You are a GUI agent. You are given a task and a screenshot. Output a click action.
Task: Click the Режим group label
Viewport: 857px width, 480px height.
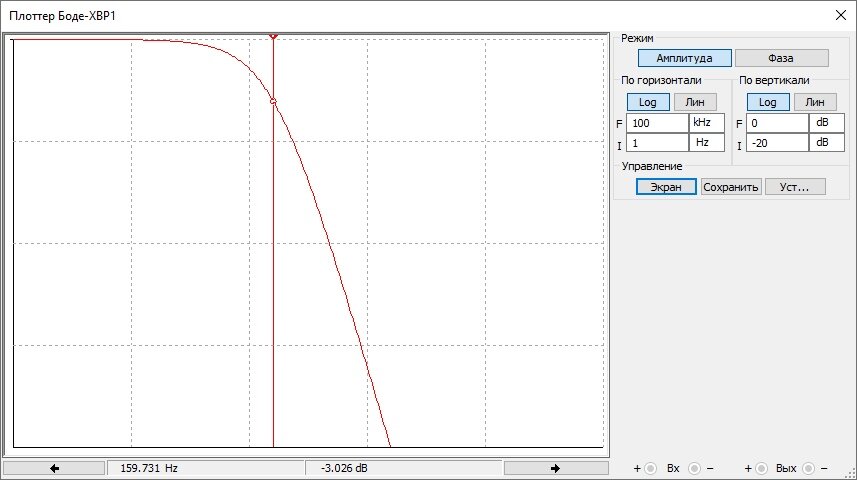pyautogui.click(x=637, y=38)
